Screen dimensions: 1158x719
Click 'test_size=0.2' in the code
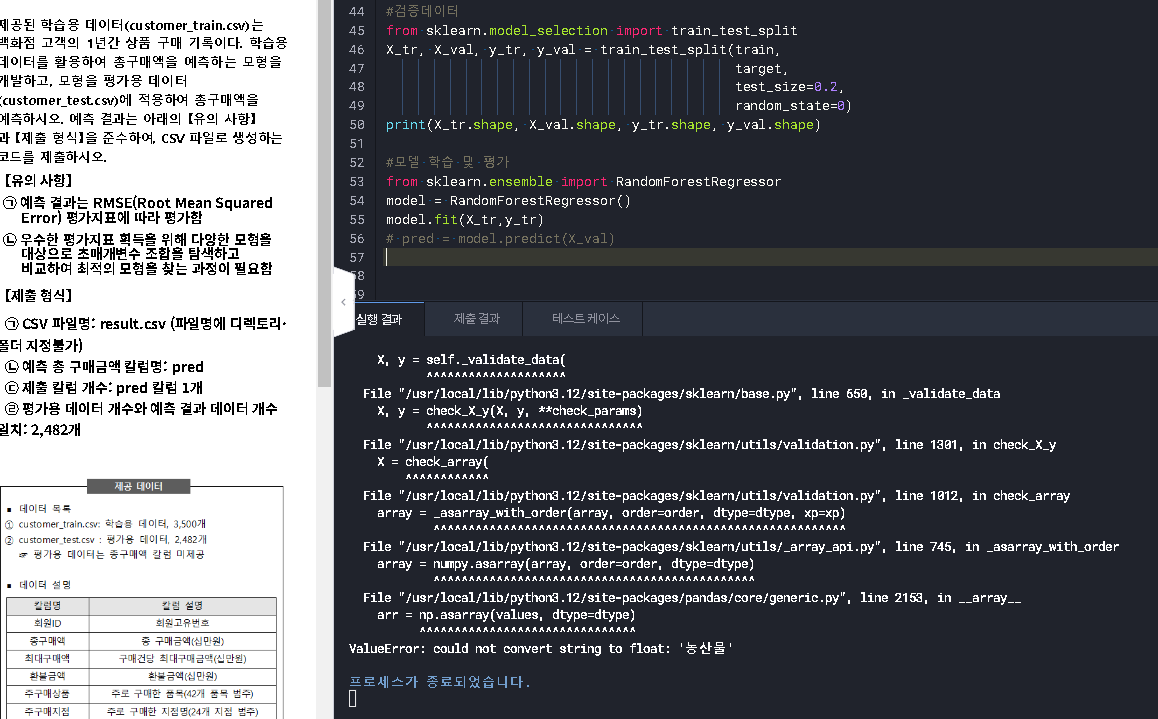coord(786,87)
